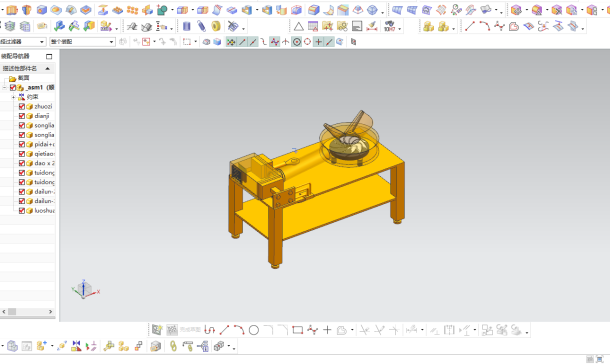The width and height of the screenshot is (610, 364).
Task: Select the Rectangle tool in sketch toolbar
Action: [x=298, y=330]
